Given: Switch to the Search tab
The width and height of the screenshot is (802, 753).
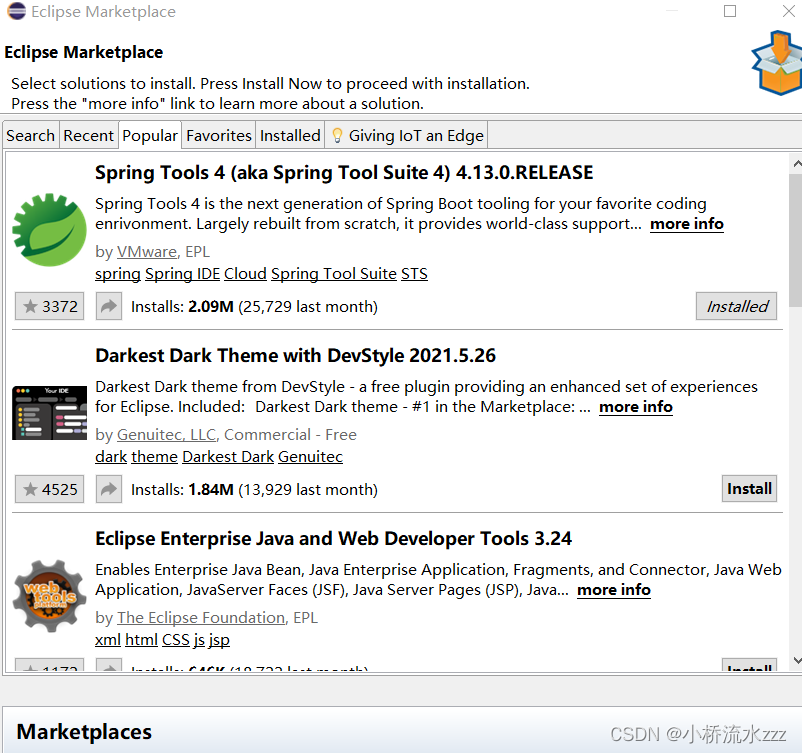Looking at the screenshot, I should pos(31,136).
